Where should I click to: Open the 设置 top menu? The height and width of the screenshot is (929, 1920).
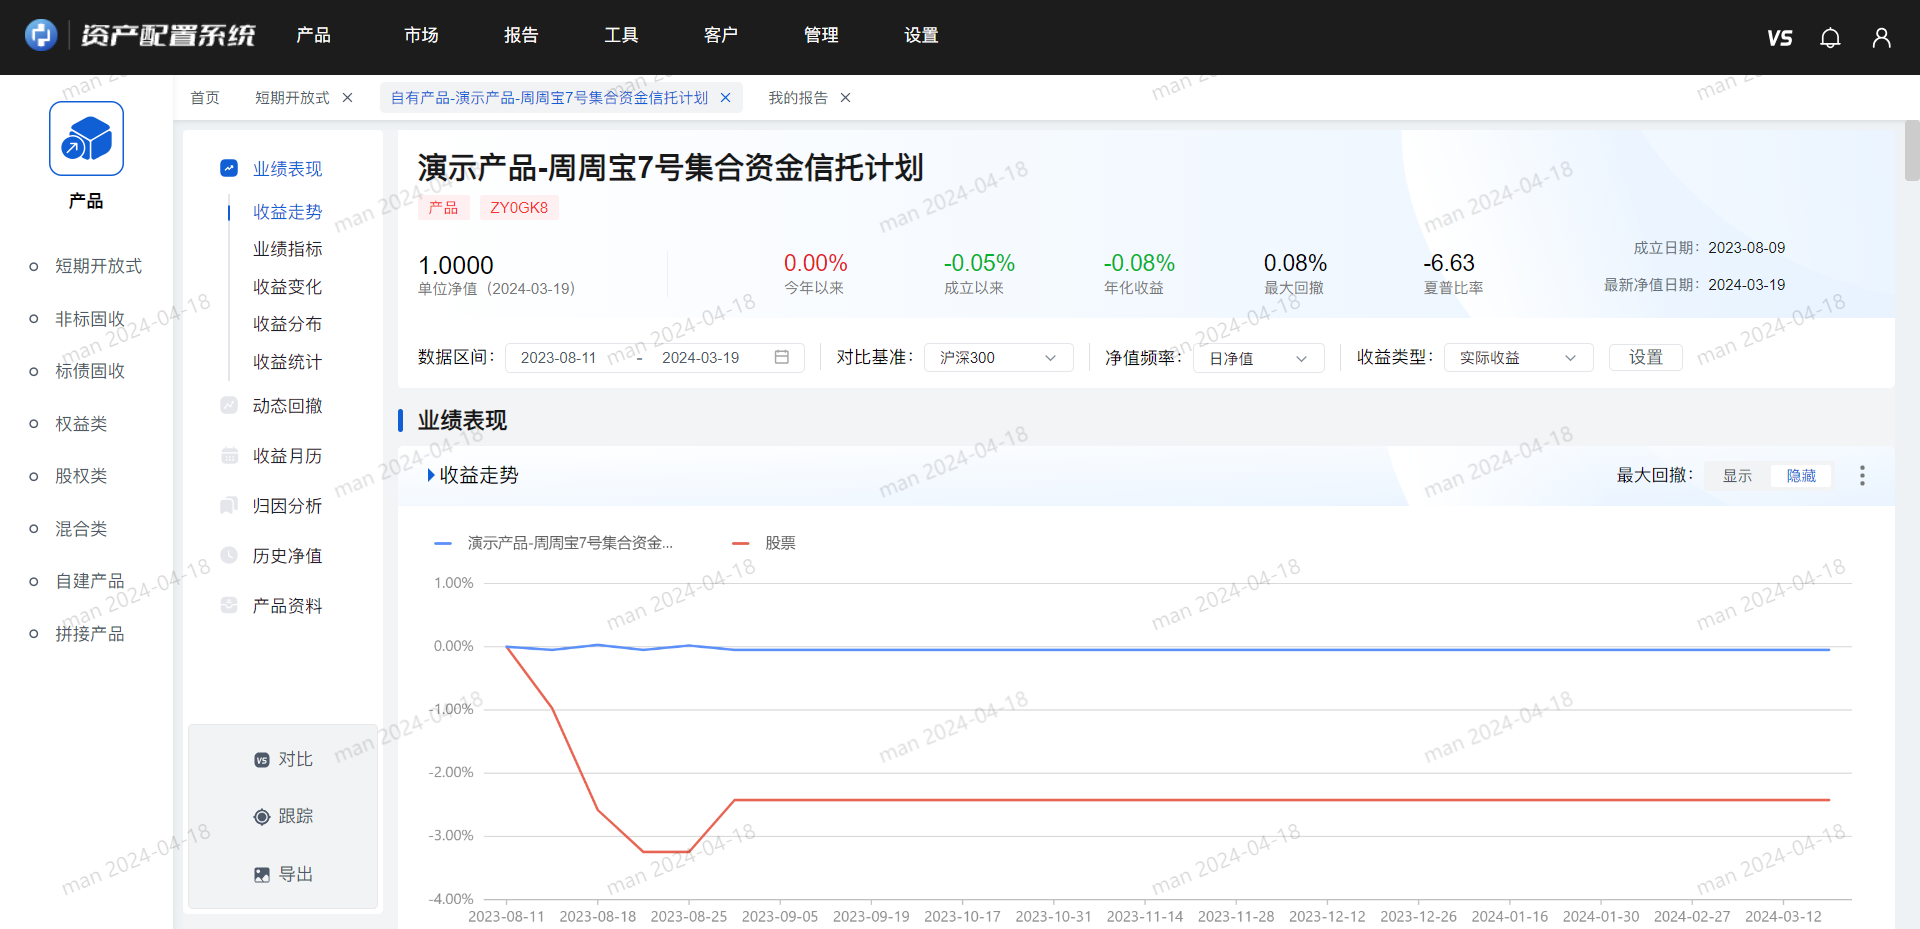tap(921, 35)
